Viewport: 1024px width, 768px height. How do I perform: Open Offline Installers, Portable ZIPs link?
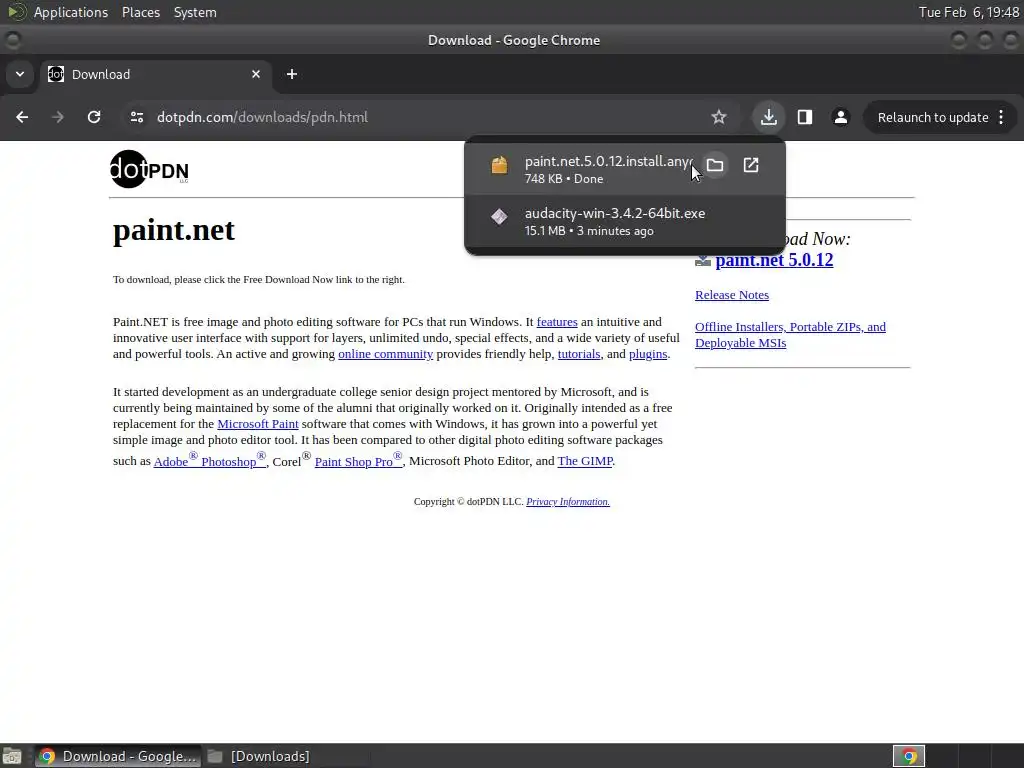pyautogui.click(x=790, y=335)
